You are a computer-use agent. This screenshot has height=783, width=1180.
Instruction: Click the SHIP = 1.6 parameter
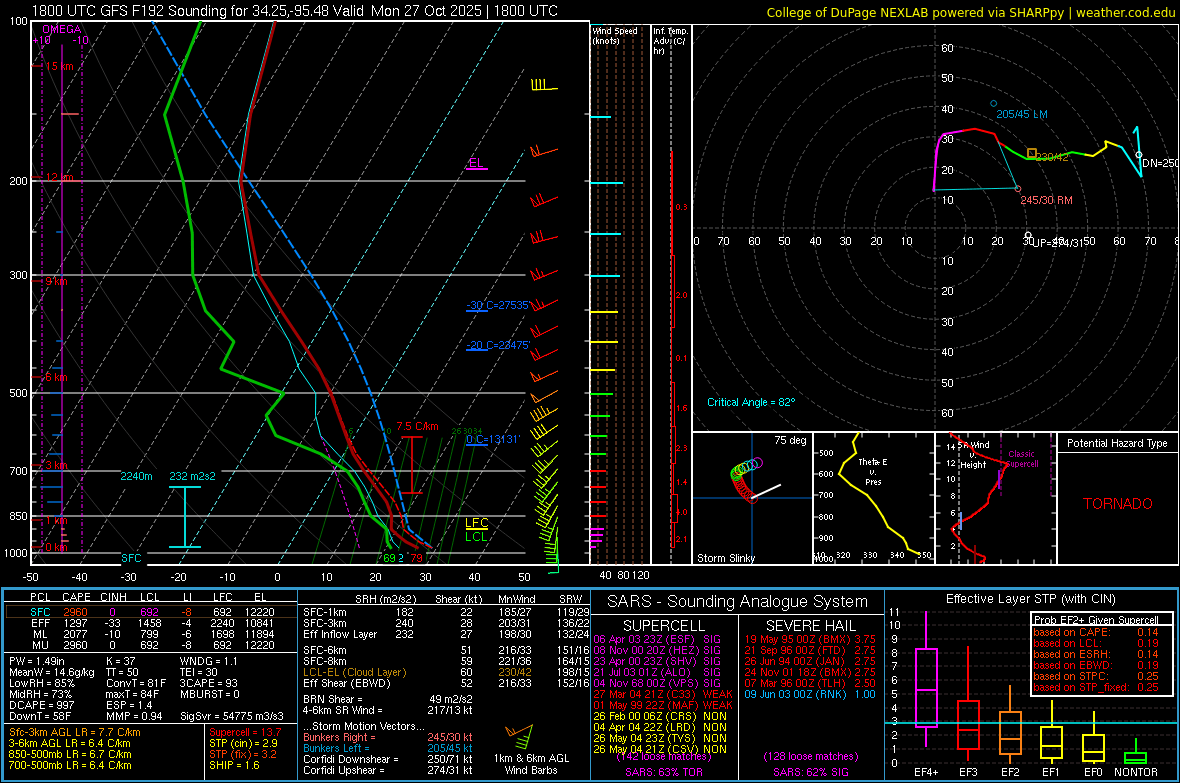tap(234, 766)
